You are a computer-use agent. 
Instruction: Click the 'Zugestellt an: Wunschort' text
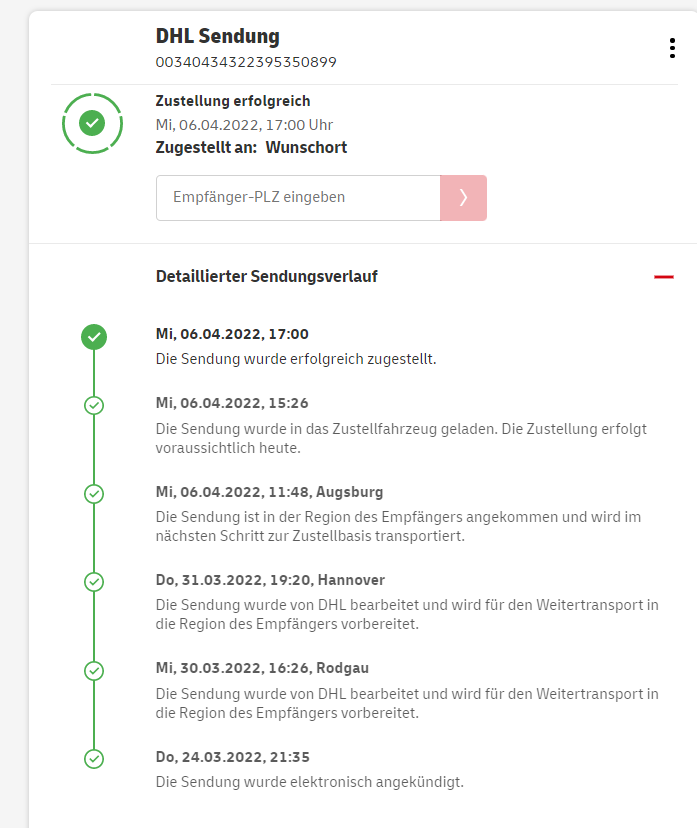252,148
